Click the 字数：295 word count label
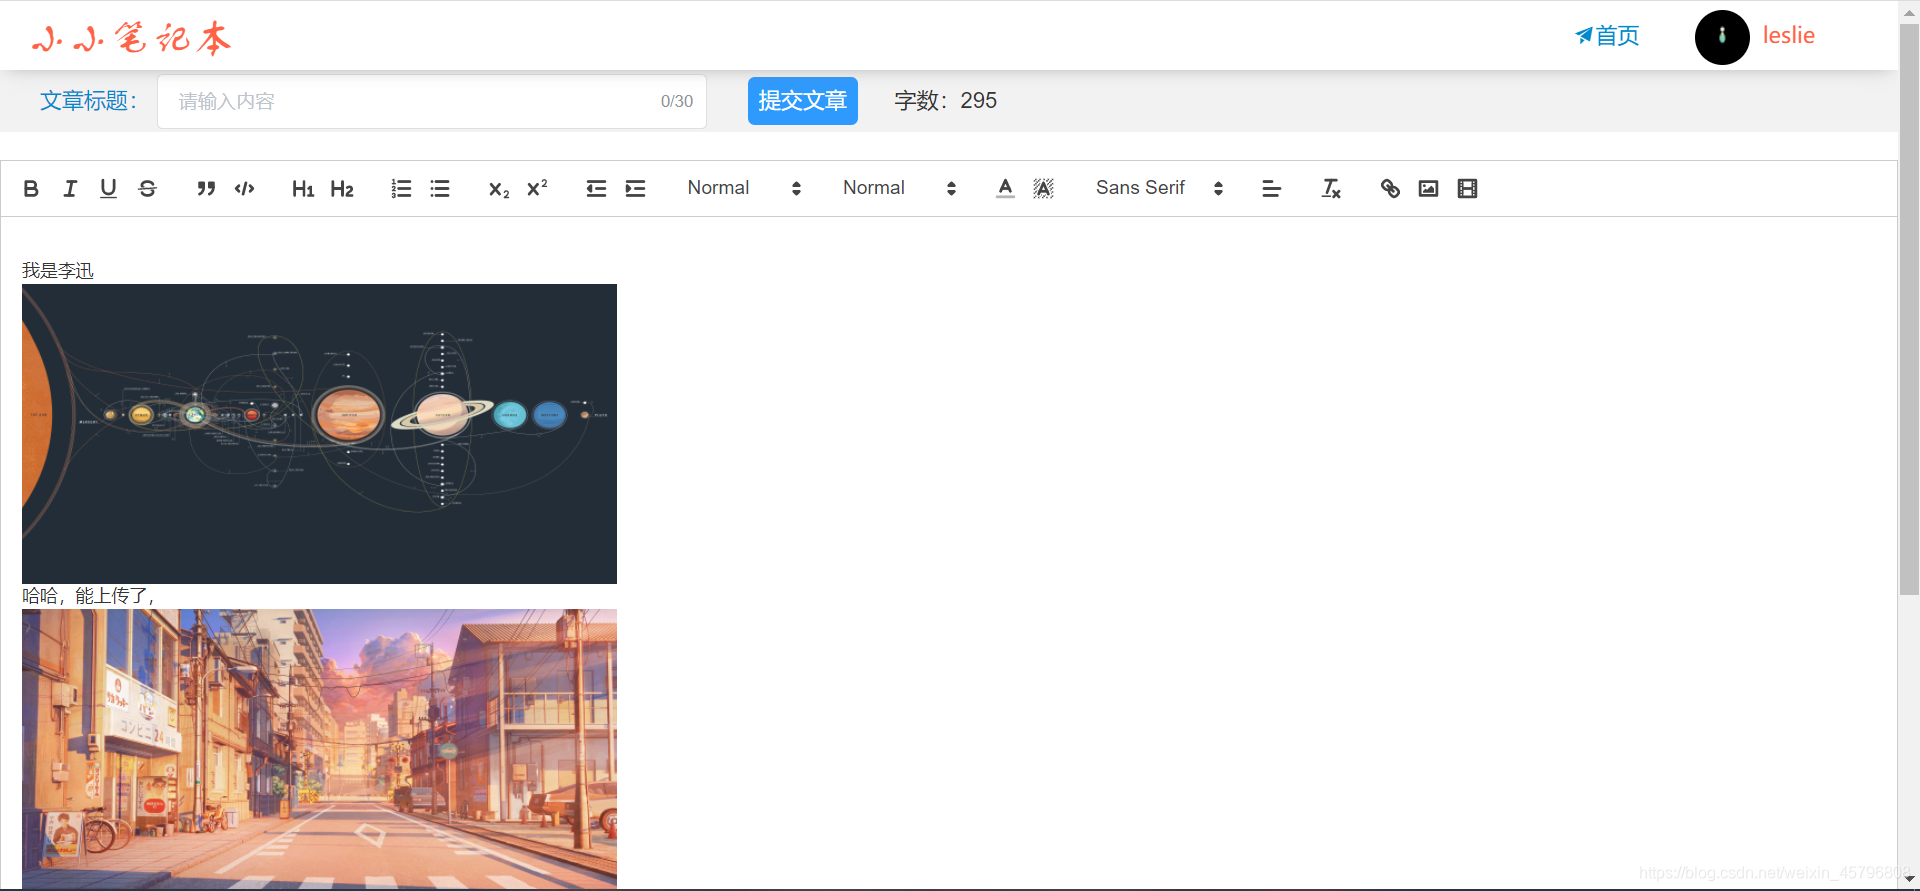Viewport: 1920px width, 891px height. click(945, 101)
